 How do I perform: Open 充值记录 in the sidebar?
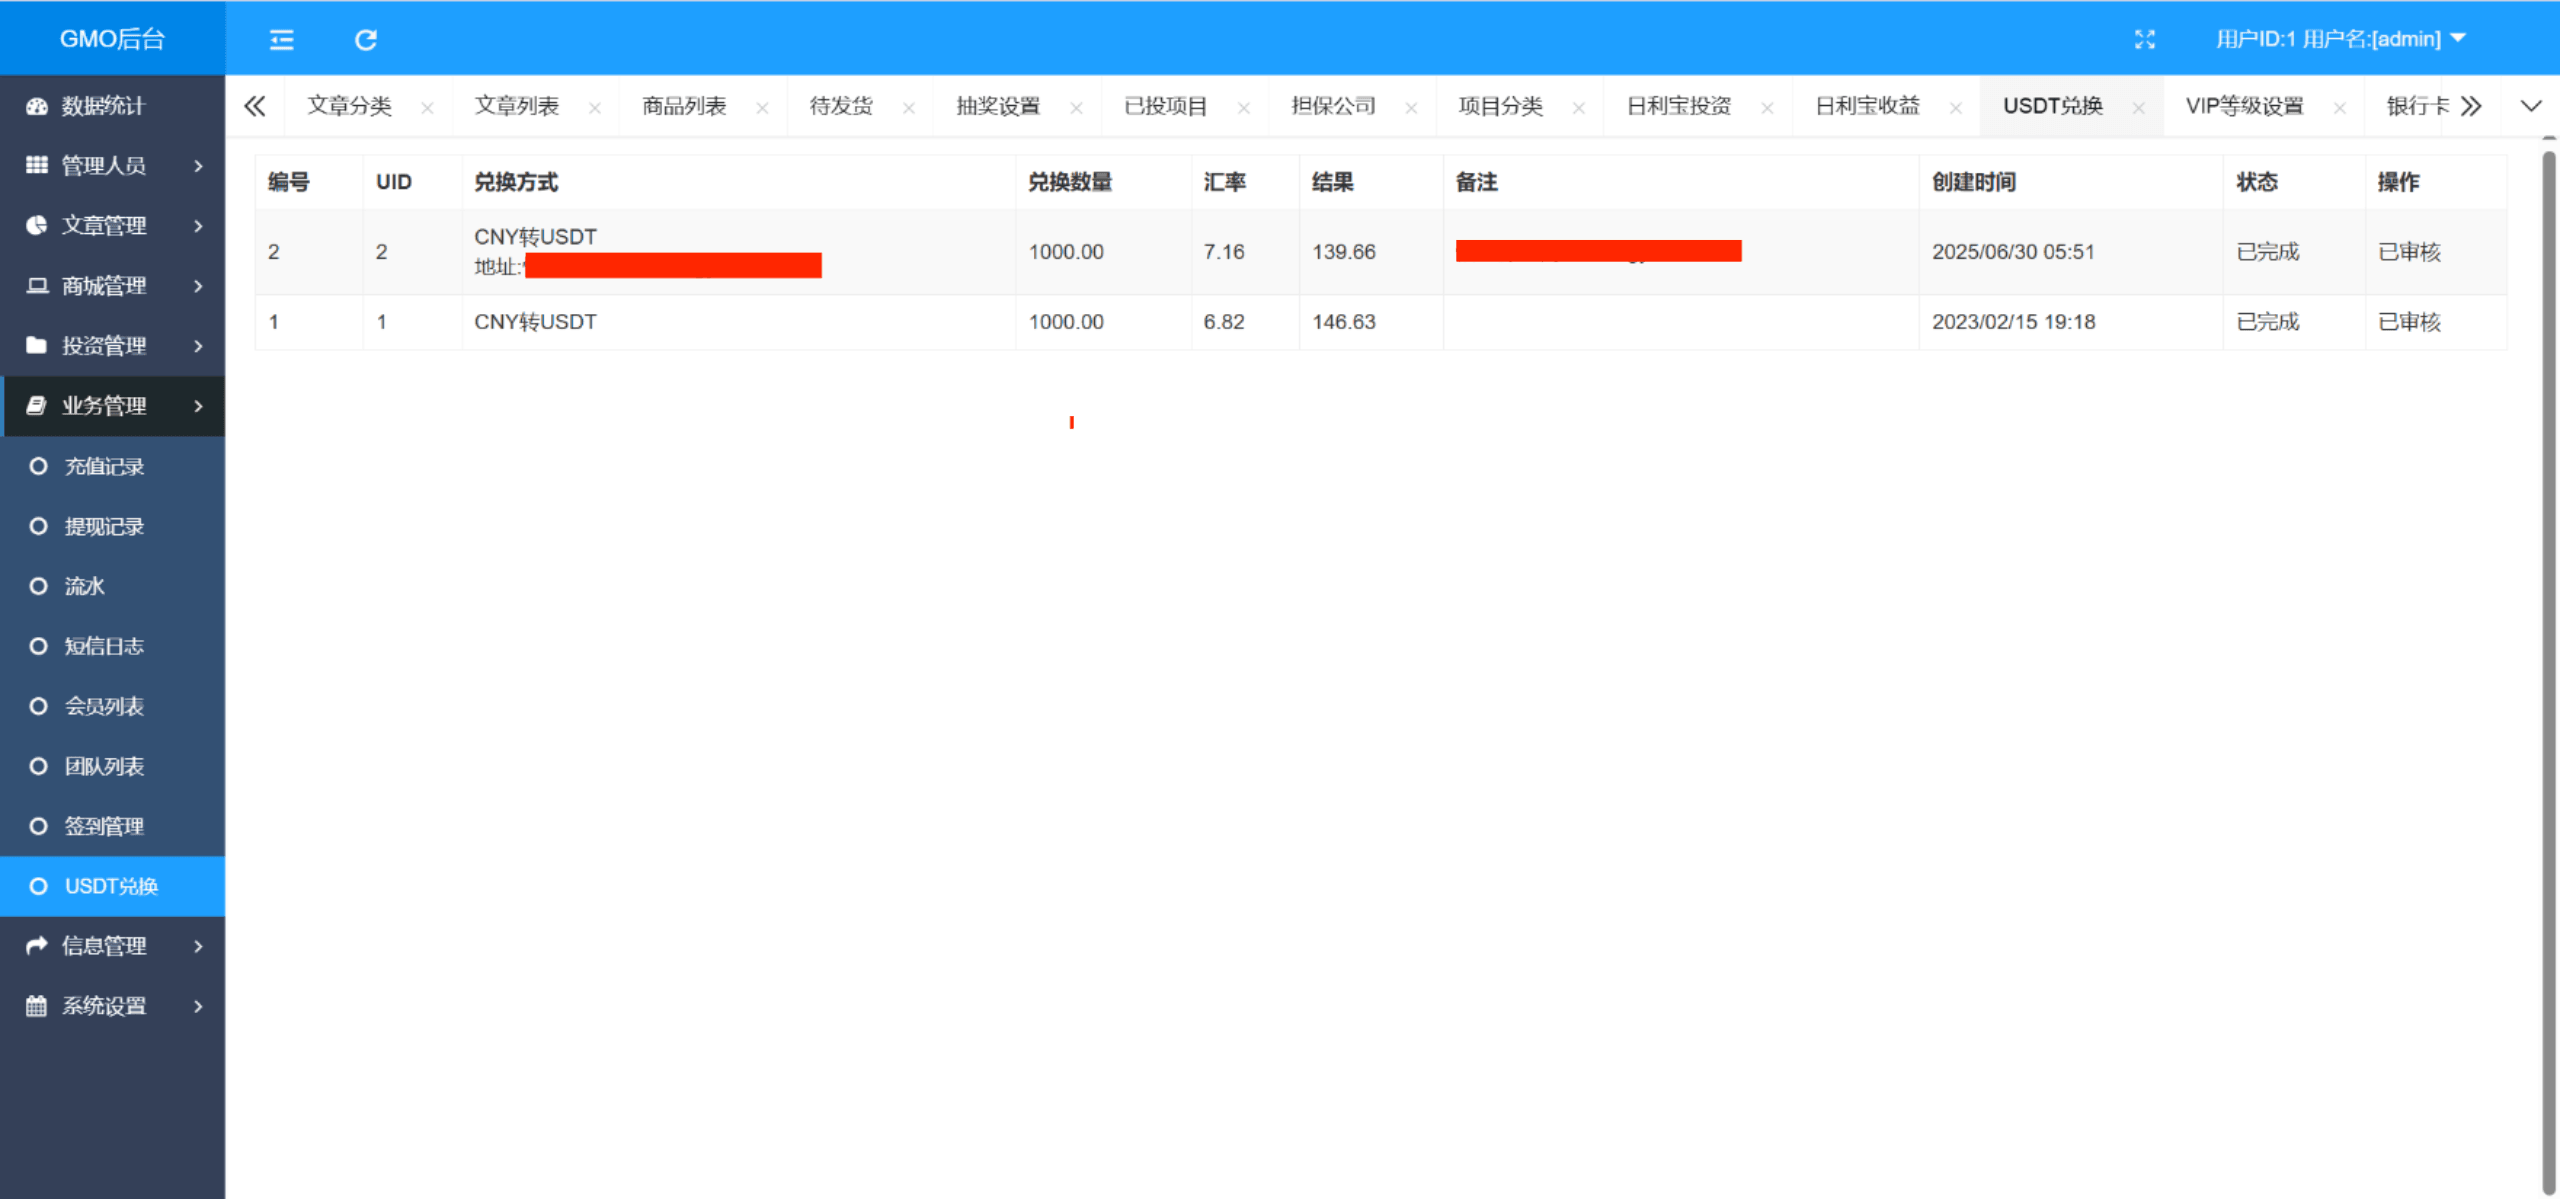[104, 466]
